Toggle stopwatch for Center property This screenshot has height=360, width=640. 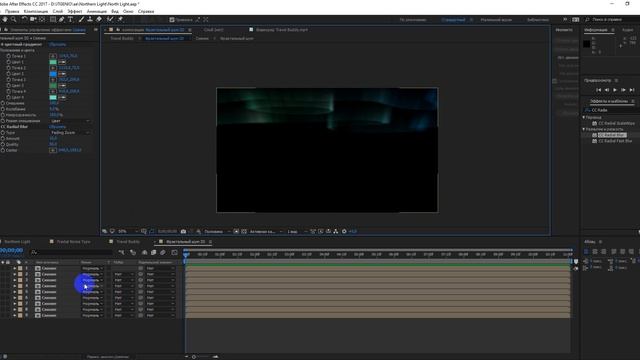3,150
